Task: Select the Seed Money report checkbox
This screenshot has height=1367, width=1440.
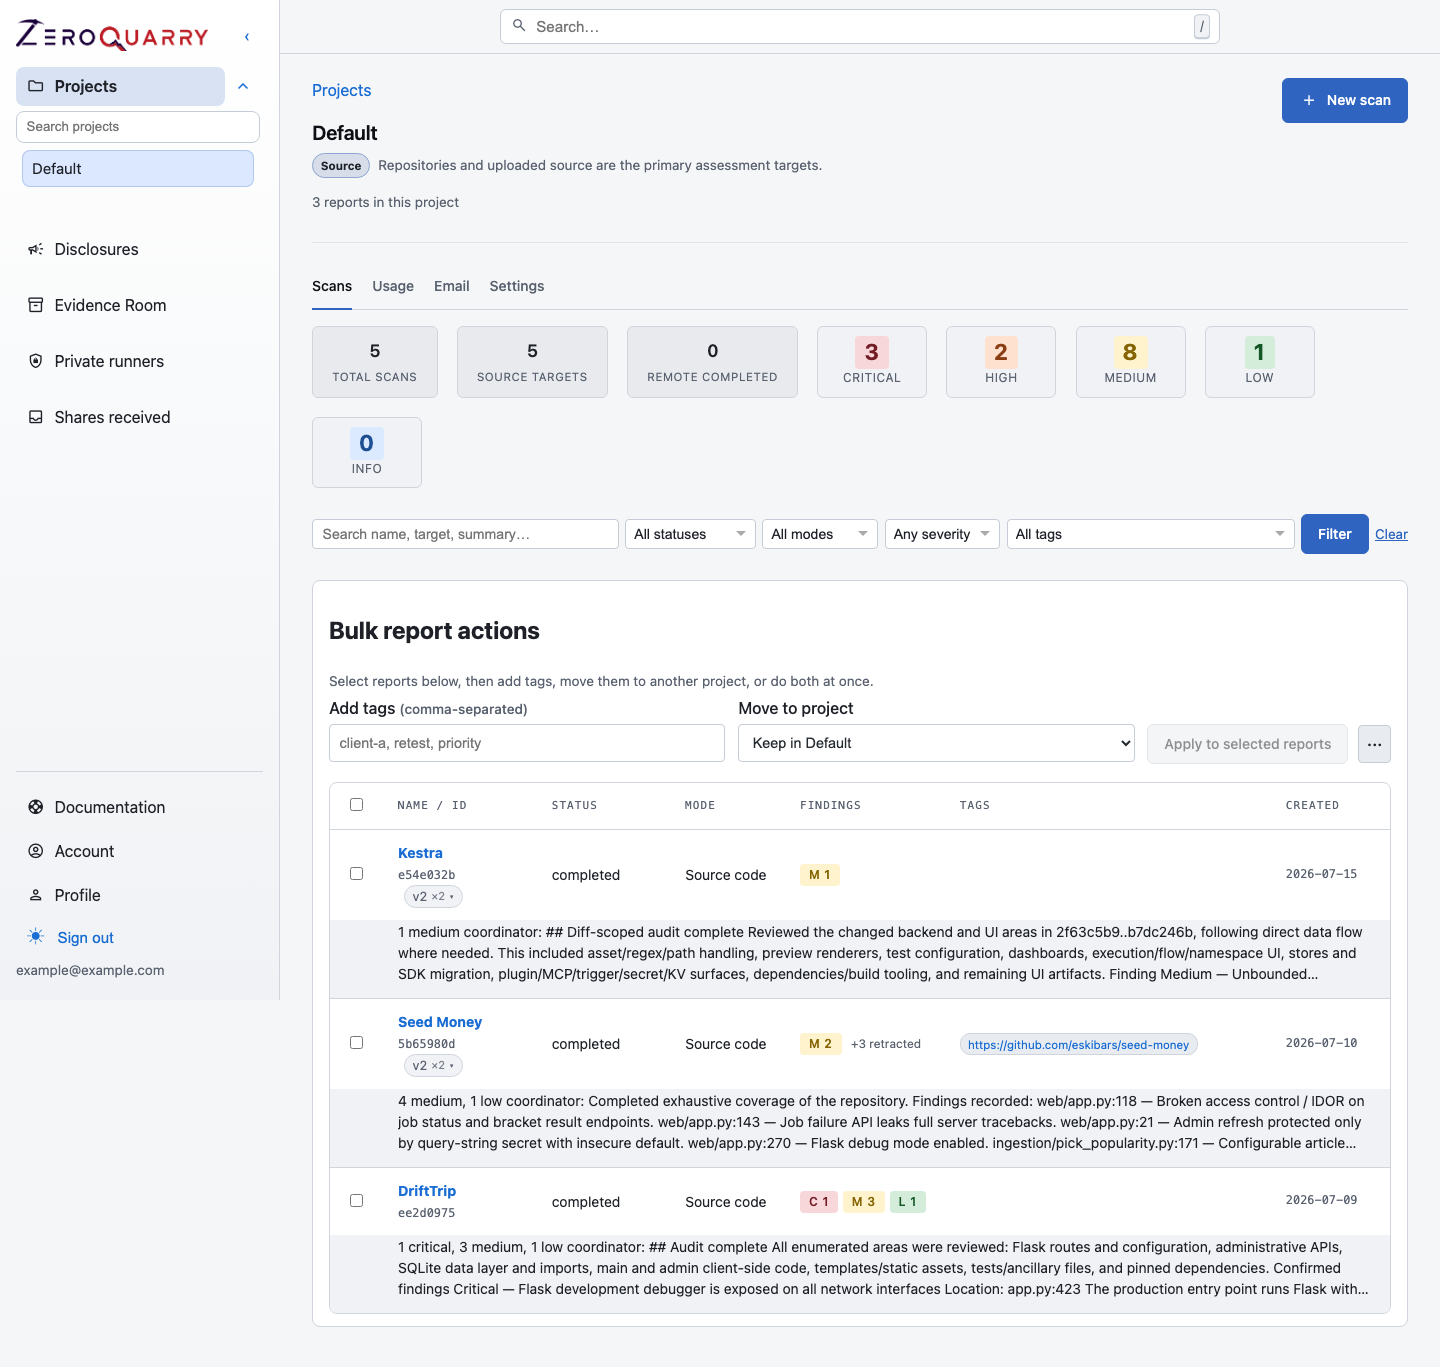Action: coord(357,1043)
